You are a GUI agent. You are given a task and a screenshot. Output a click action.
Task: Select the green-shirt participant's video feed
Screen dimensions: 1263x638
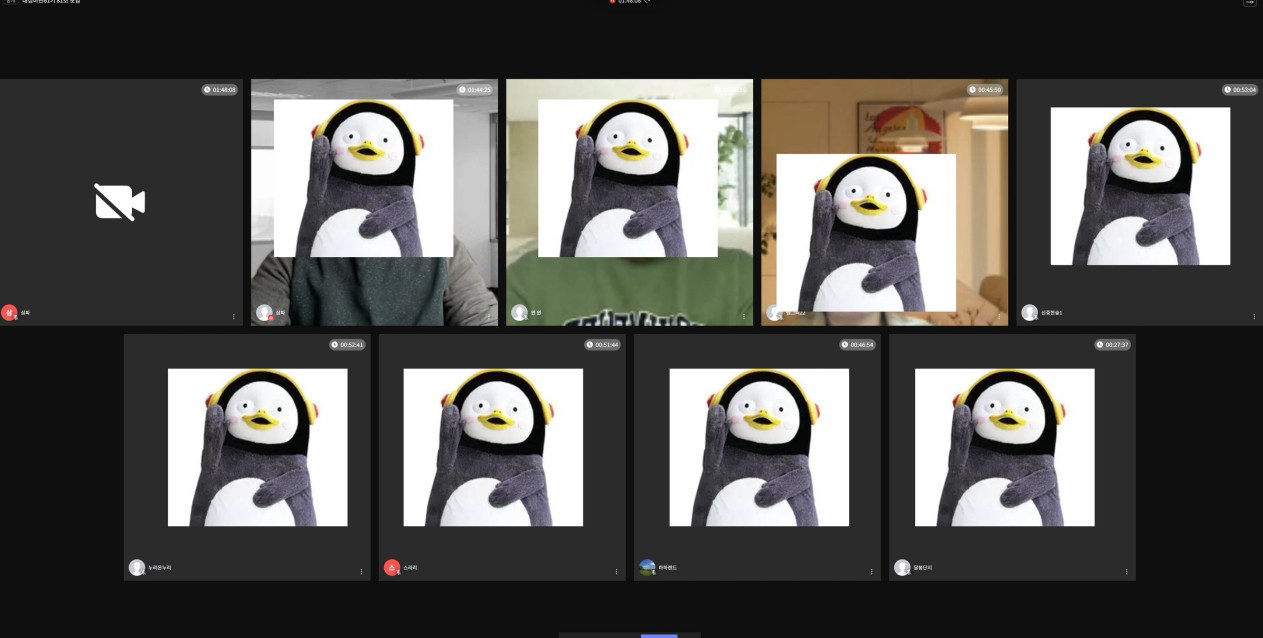click(x=629, y=202)
